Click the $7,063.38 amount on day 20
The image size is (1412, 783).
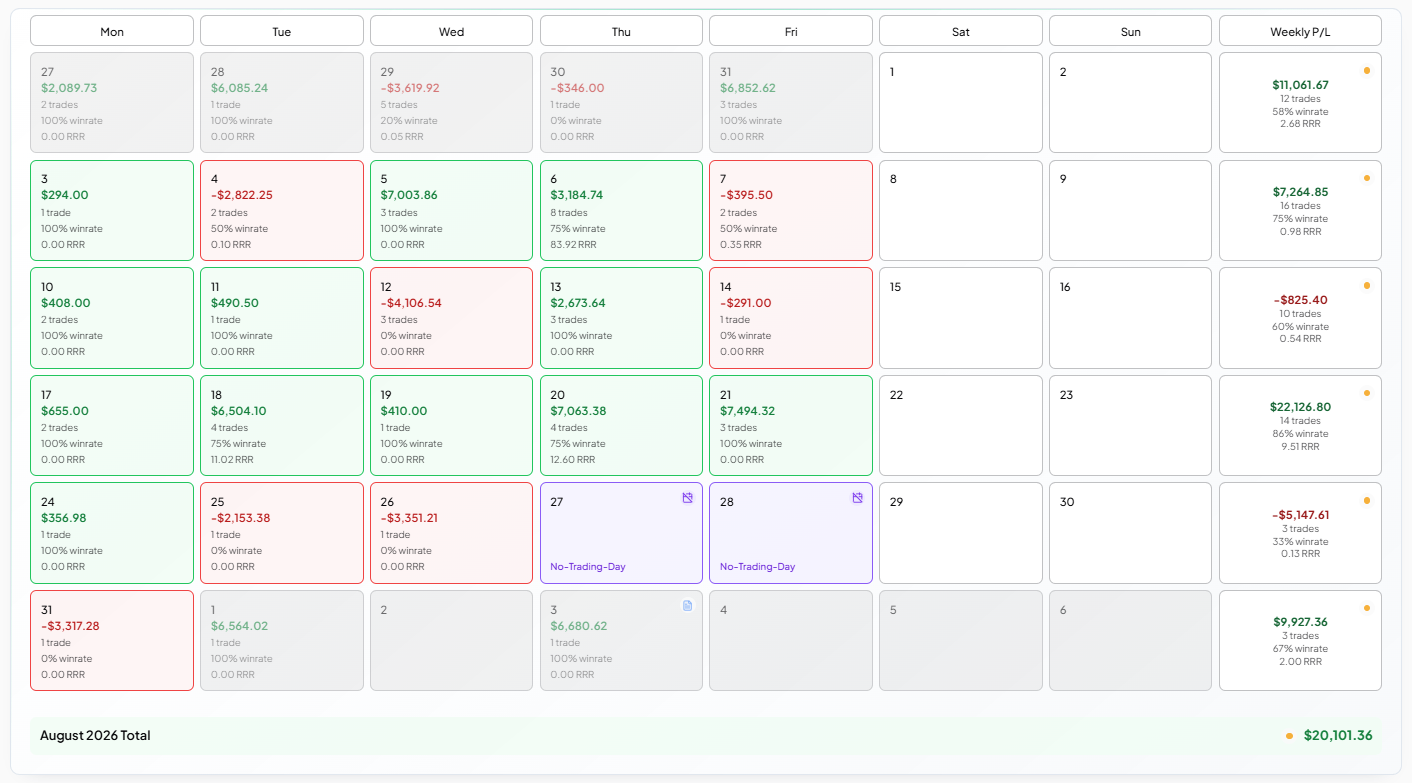pos(578,411)
